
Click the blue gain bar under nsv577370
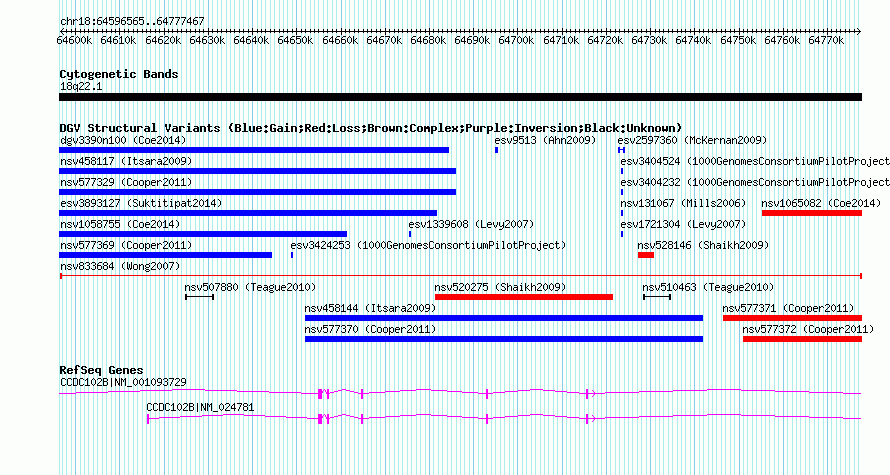(x=504, y=339)
